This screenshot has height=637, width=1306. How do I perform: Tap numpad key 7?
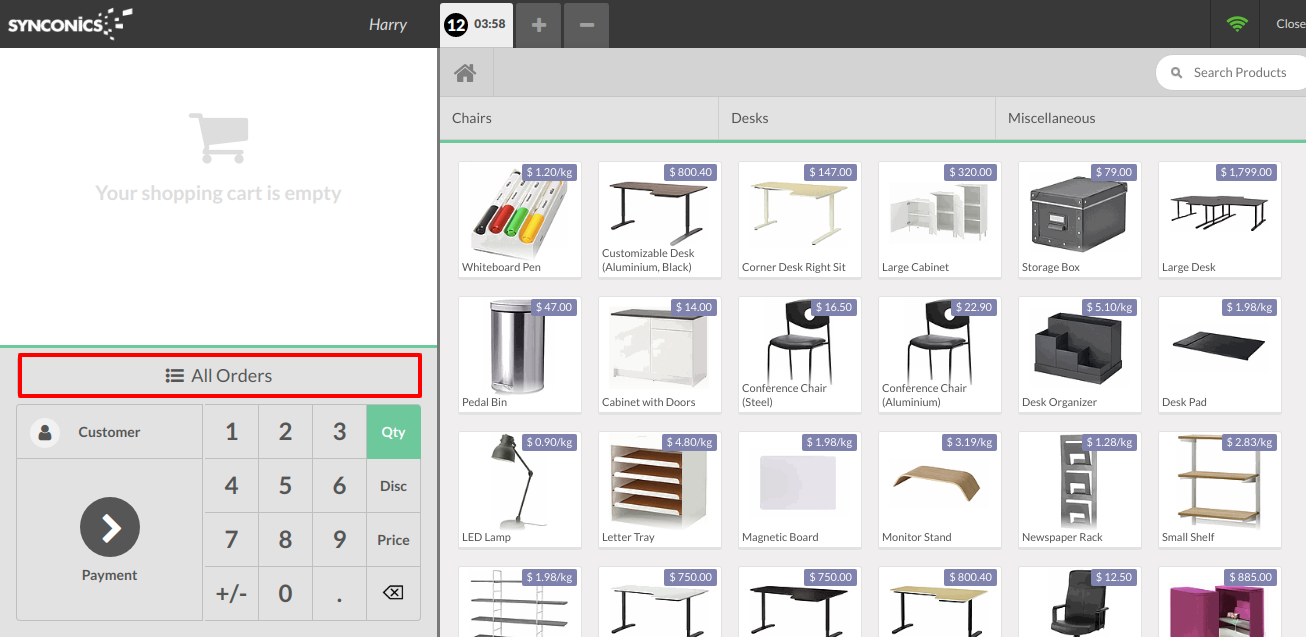(x=231, y=540)
